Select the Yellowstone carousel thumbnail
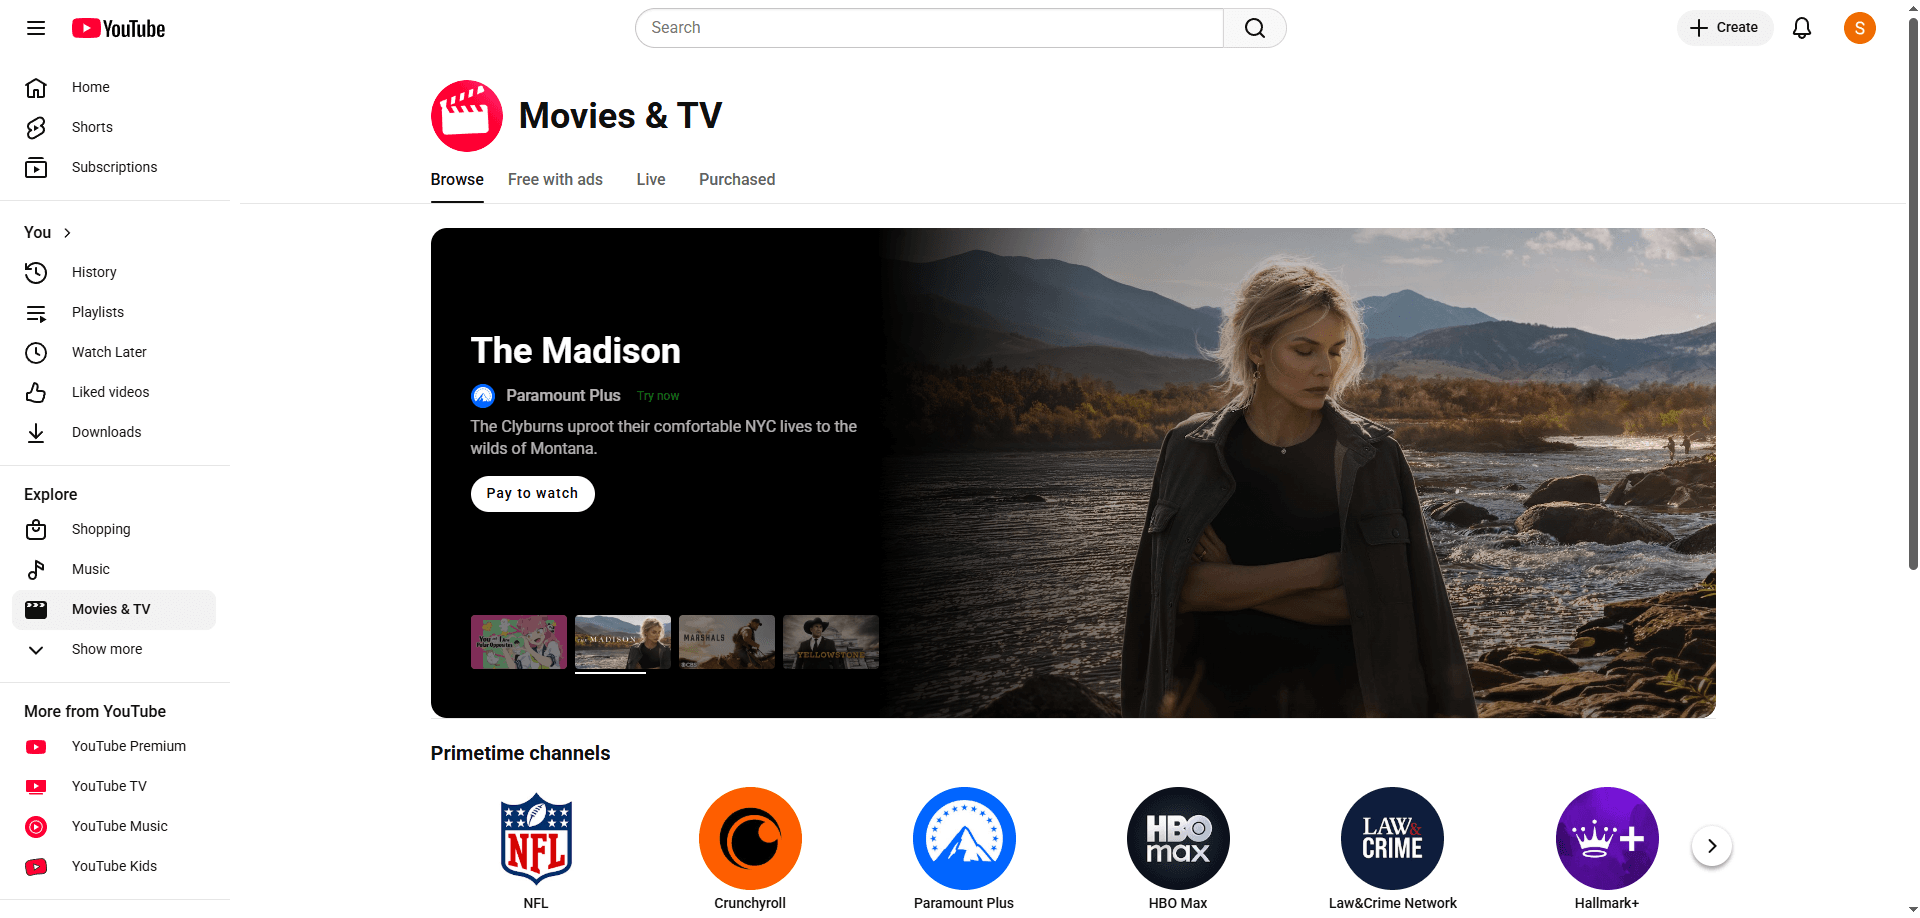 tap(831, 642)
